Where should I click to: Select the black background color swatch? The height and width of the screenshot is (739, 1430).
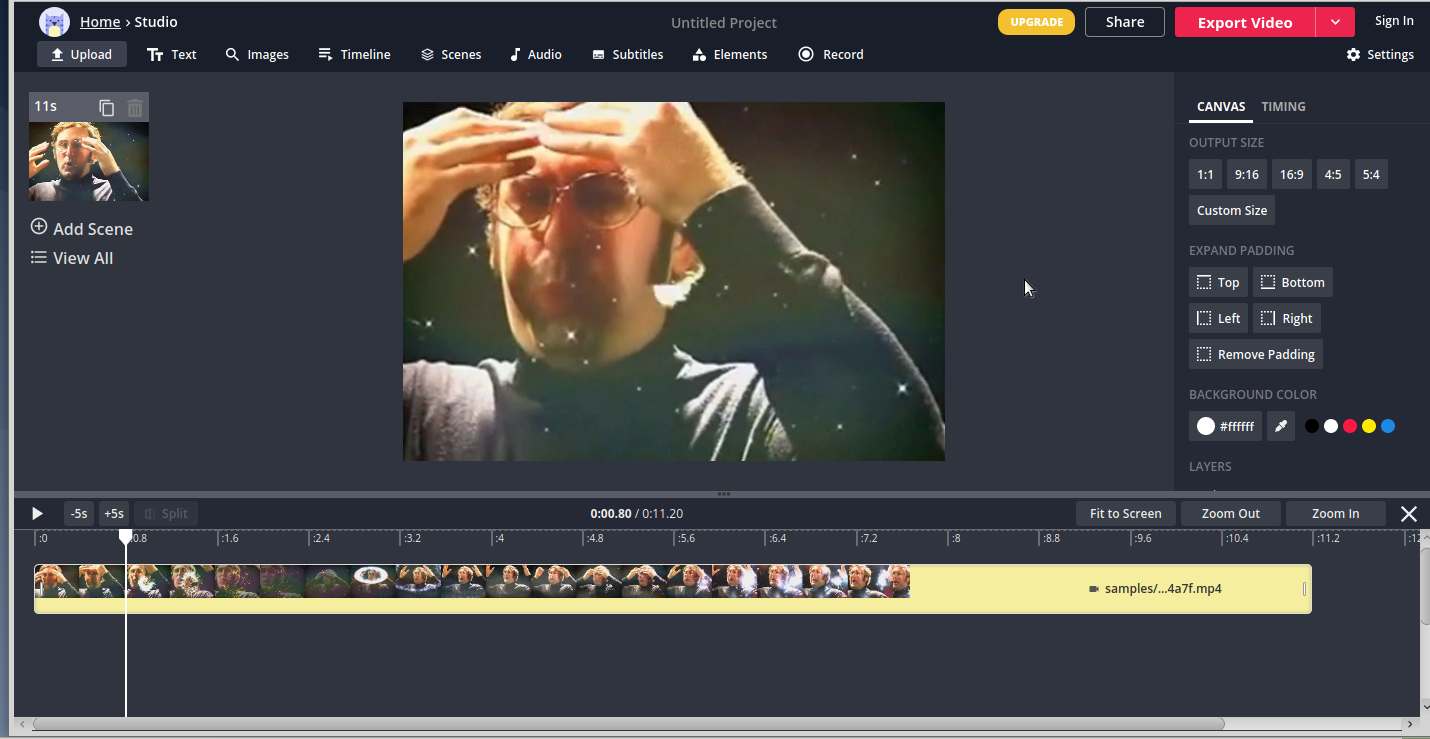tap(1312, 426)
